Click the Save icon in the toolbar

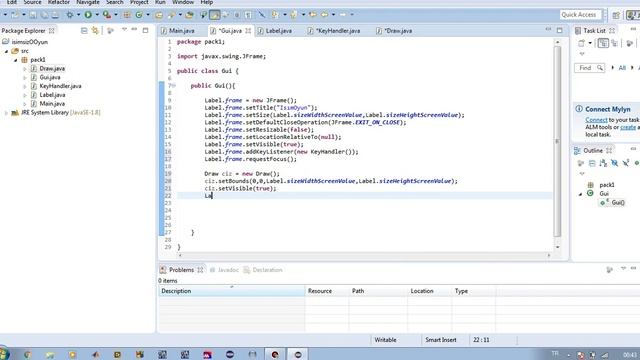click(33, 15)
